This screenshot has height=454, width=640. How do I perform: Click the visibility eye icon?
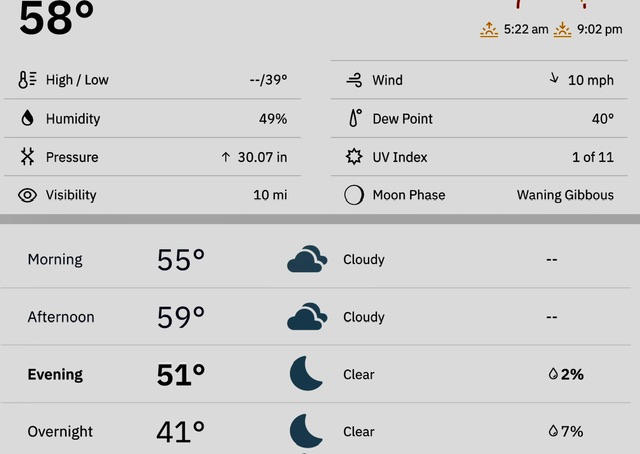(27, 195)
